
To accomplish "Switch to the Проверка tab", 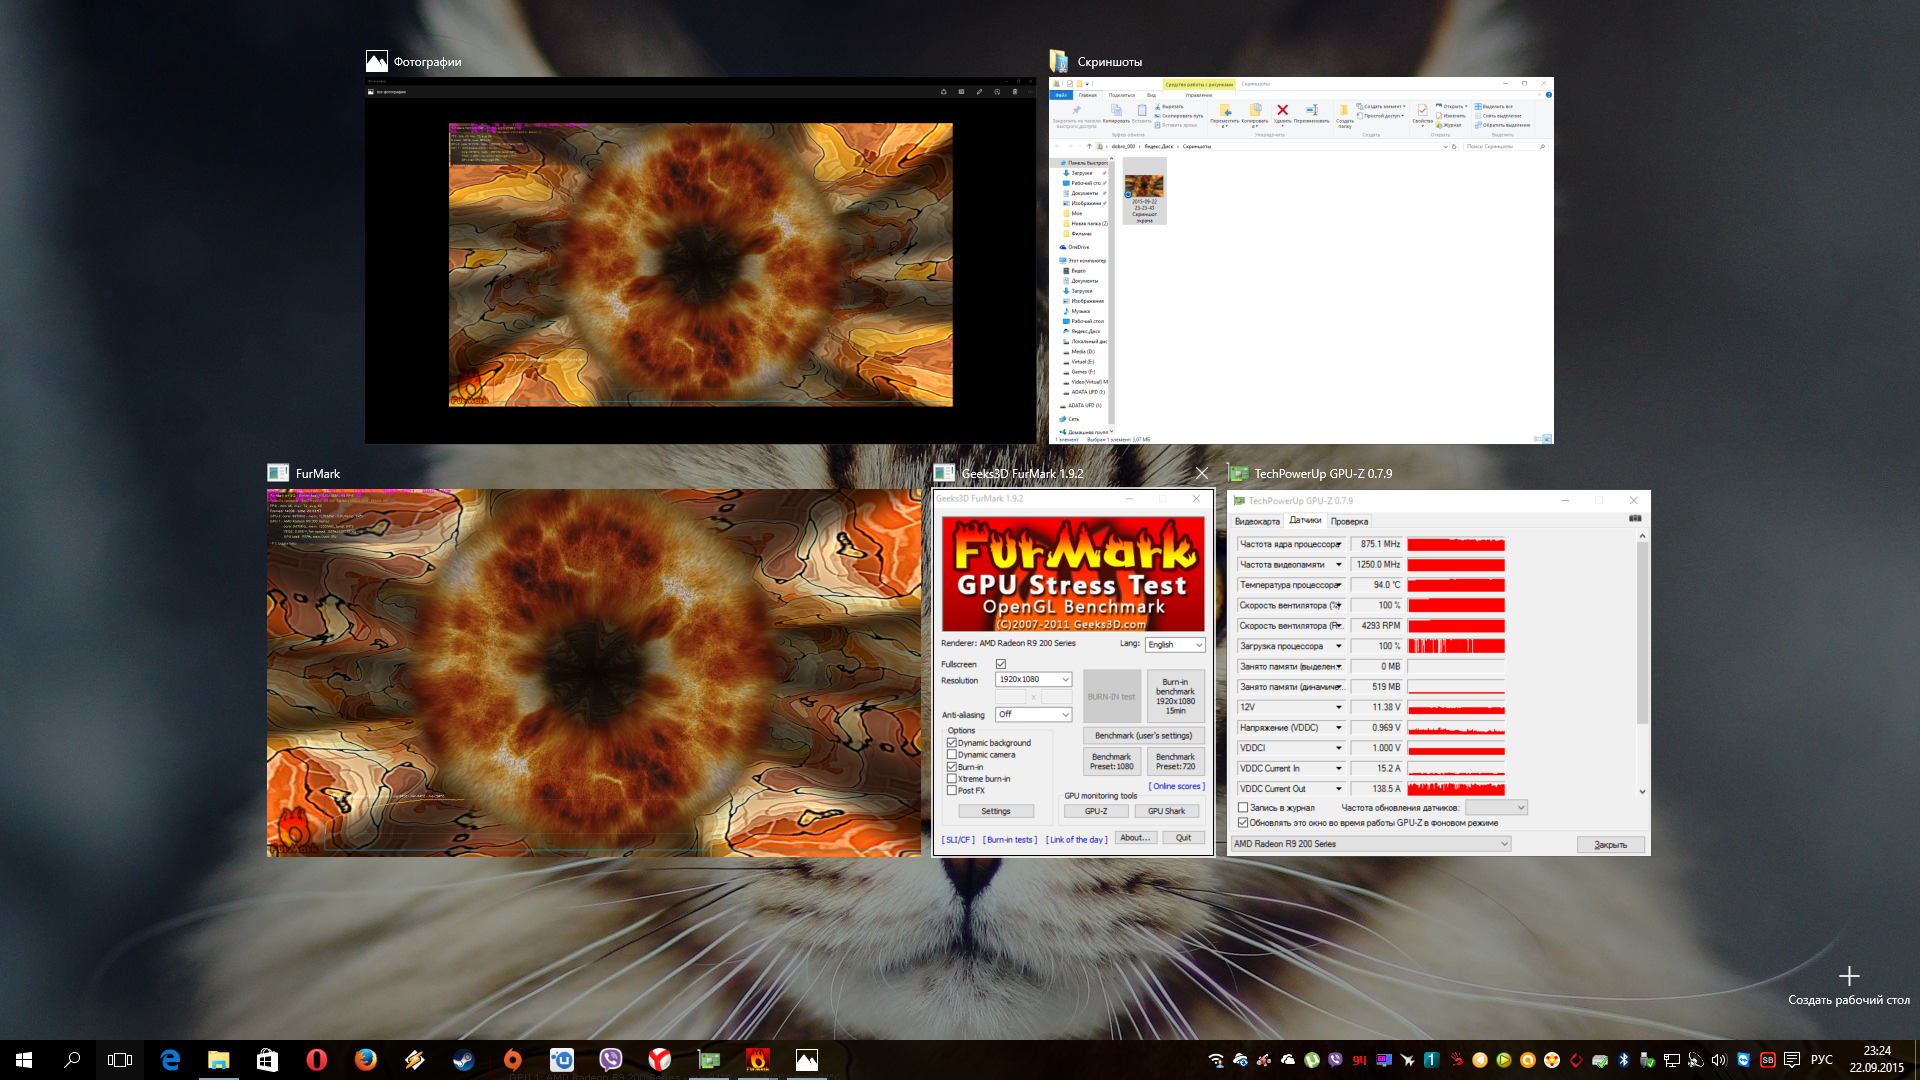I will point(1349,521).
